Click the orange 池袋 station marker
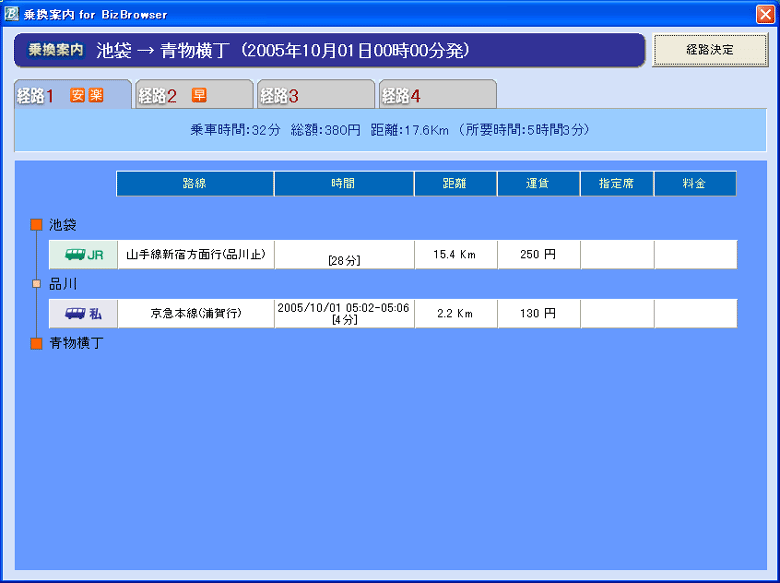Viewport: 780px width, 583px height. click(36, 225)
